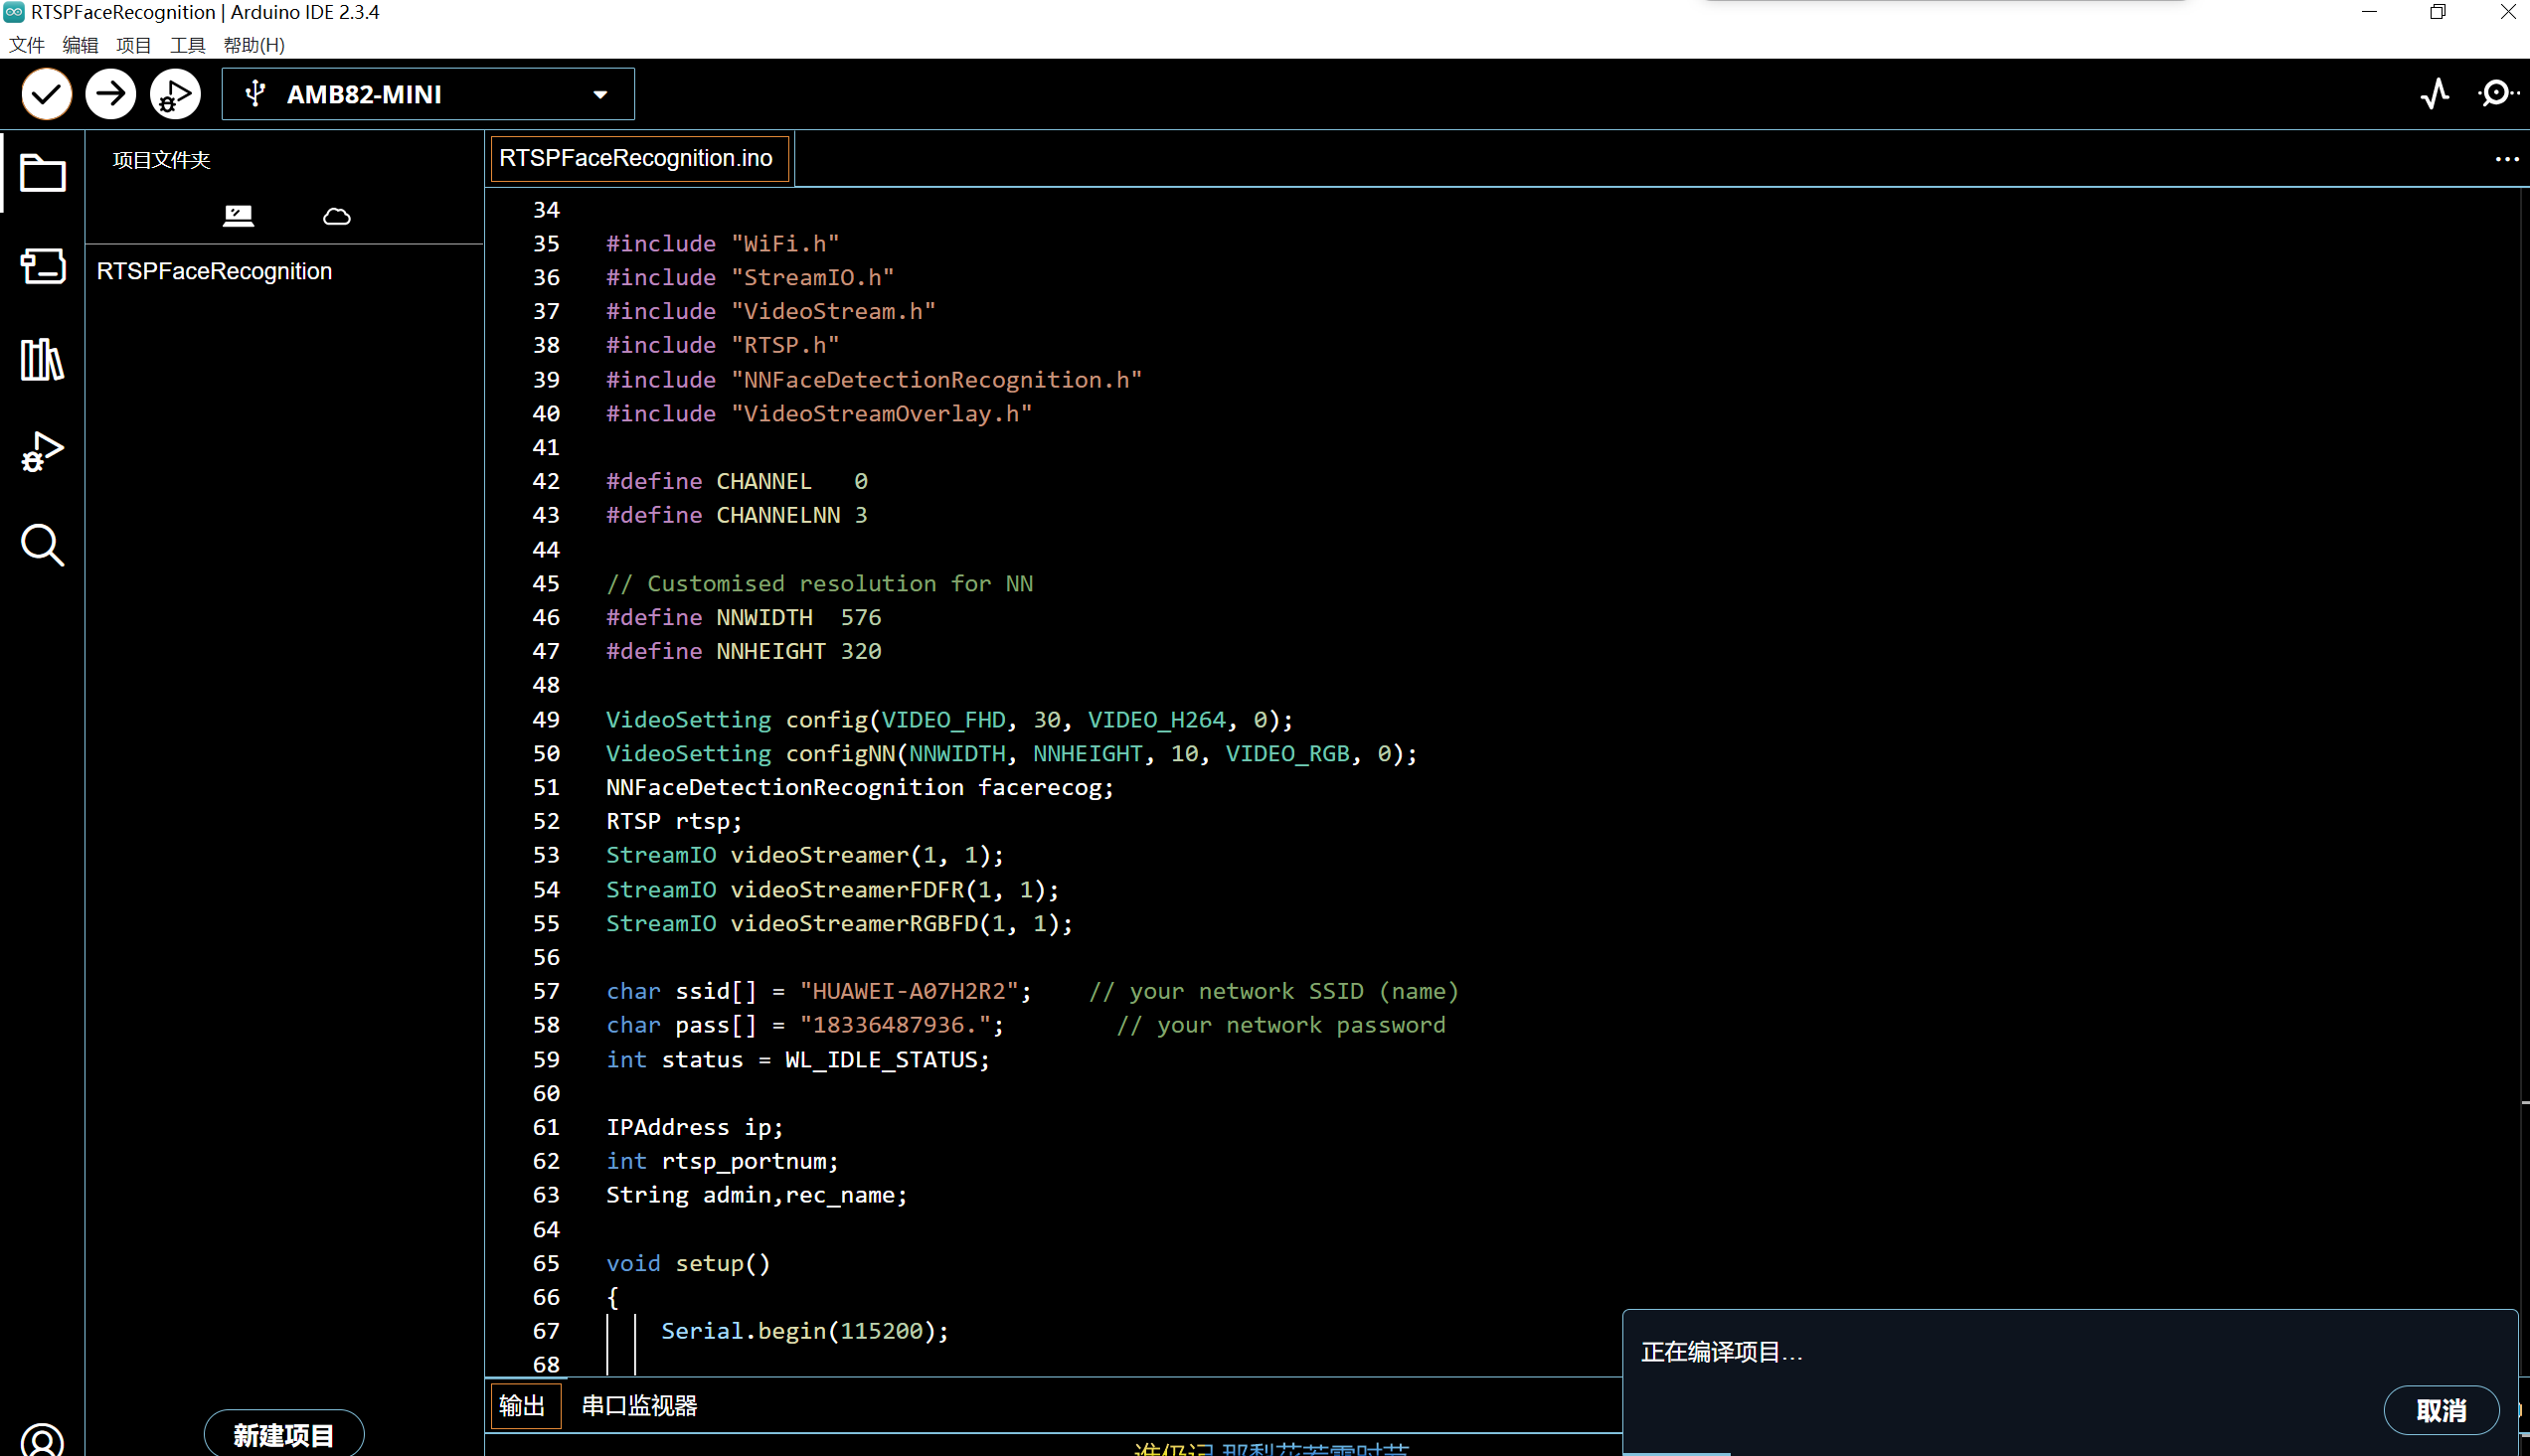The height and width of the screenshot is (1456, 2530).
Task: Open the 项目 menu
Action: (x=134, y=45)
